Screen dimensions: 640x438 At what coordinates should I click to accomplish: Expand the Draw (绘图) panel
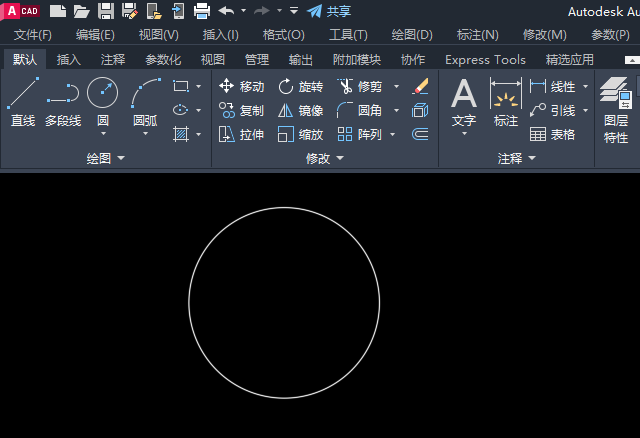105,158
